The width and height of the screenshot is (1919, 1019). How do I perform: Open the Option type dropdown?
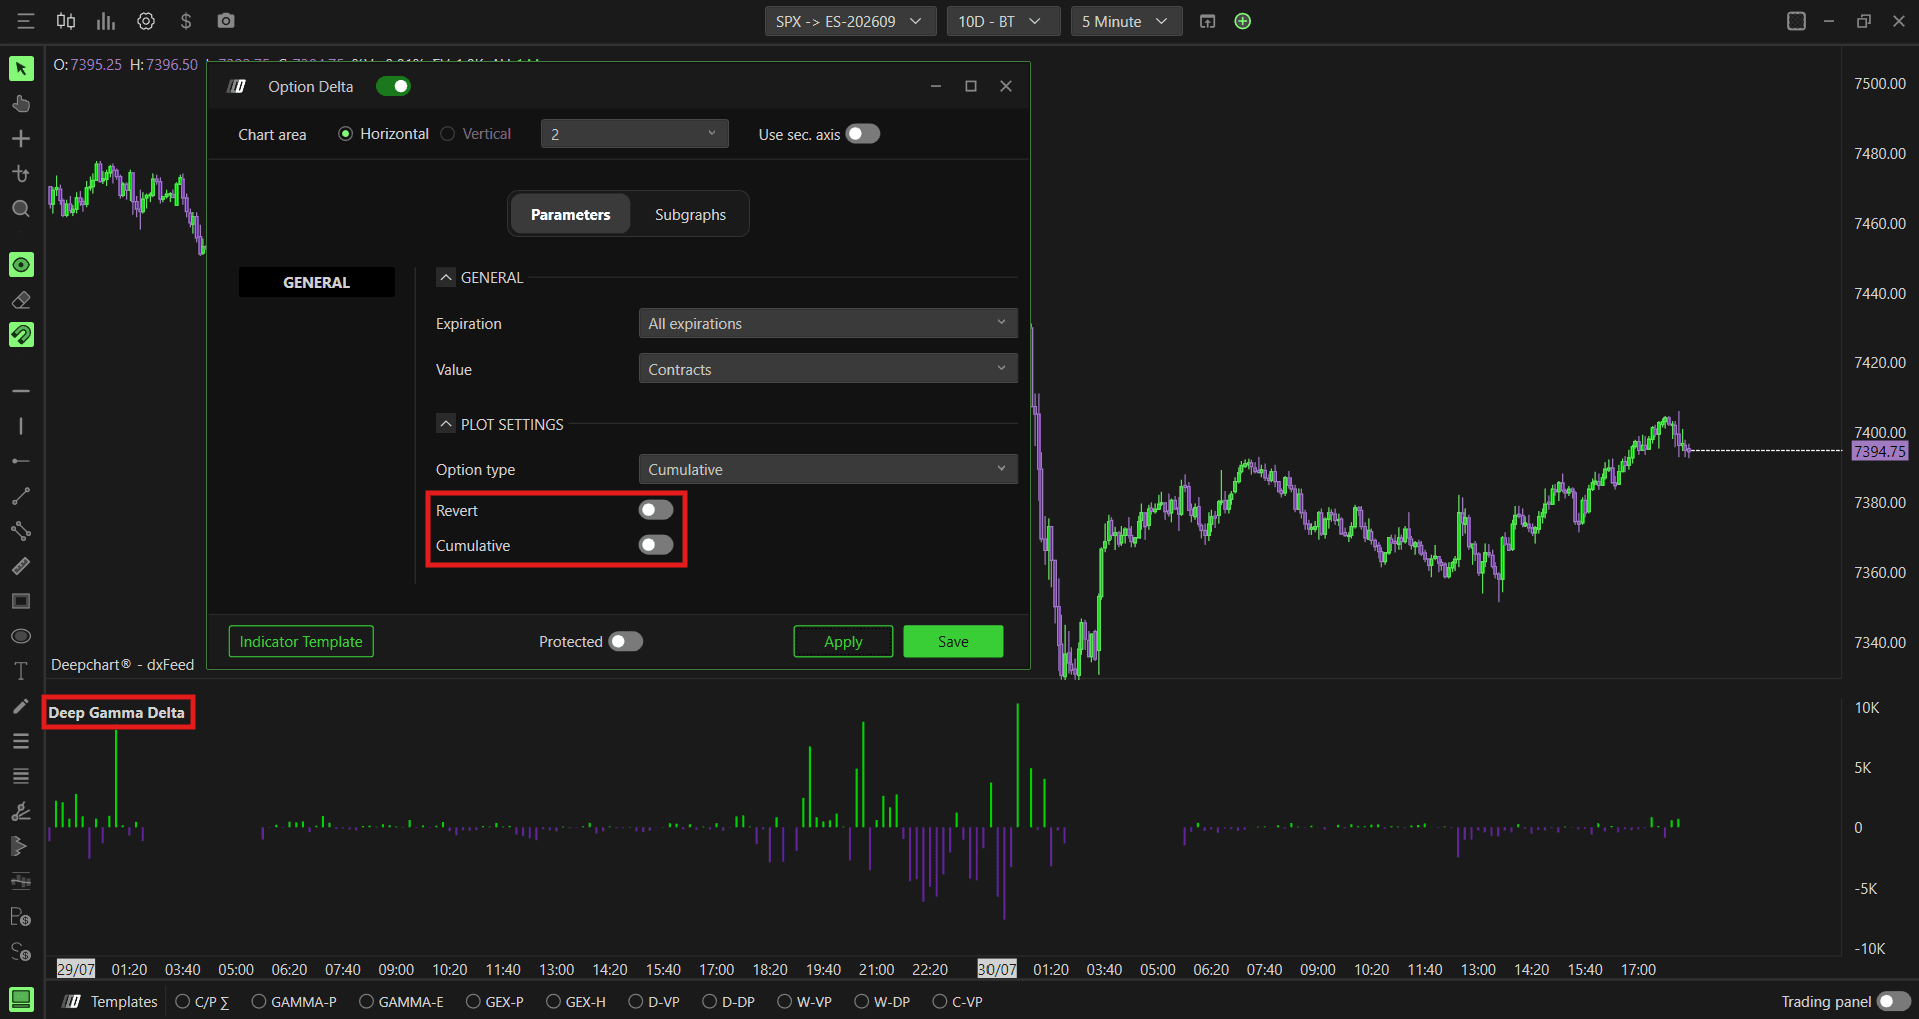coord(828,469)
